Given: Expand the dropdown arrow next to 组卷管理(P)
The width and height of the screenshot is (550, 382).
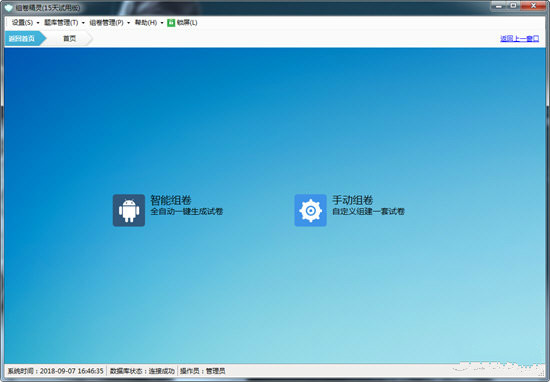Looking at the screenshot, I should tap(128, 23).
